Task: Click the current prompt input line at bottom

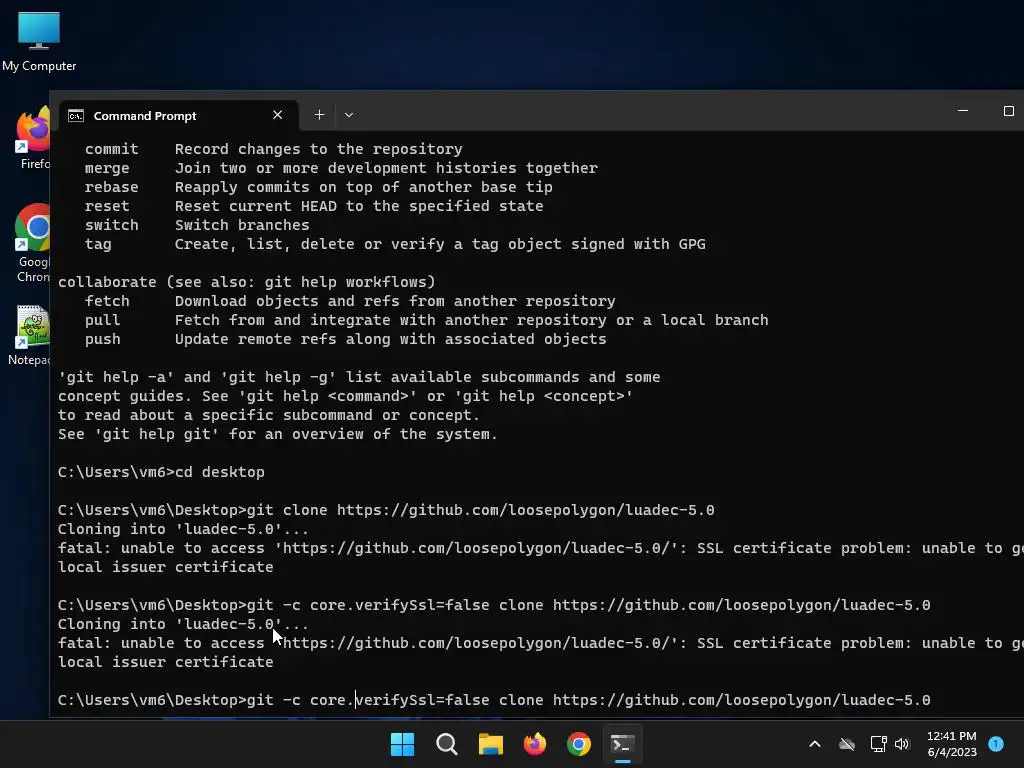Action: point(494,700)
